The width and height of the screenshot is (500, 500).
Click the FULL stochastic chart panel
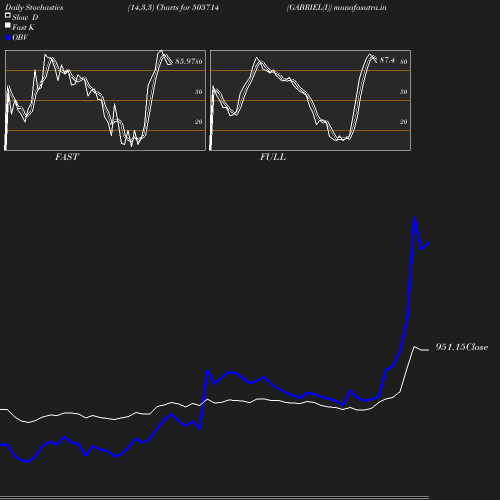coord(310,100)
